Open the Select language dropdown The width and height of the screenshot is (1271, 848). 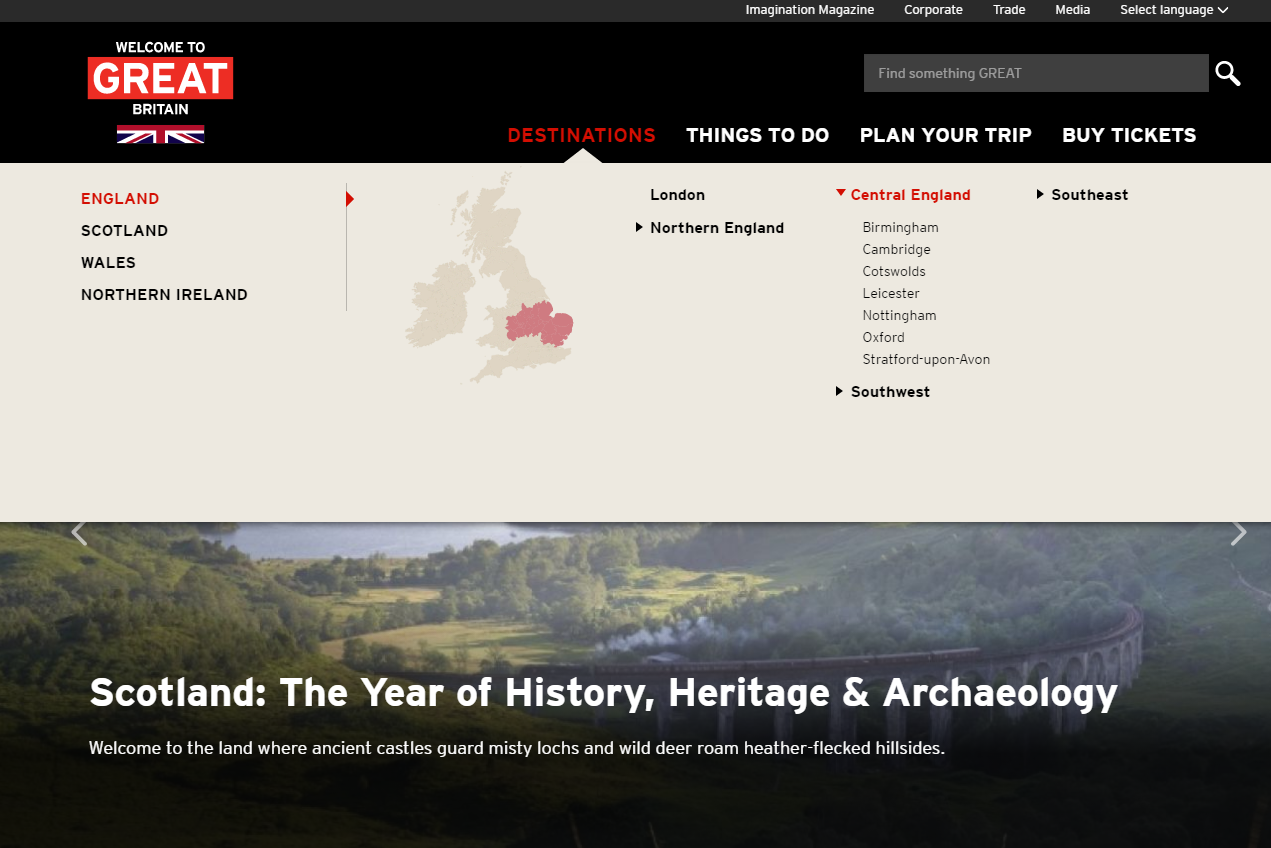pos(1173,10)
